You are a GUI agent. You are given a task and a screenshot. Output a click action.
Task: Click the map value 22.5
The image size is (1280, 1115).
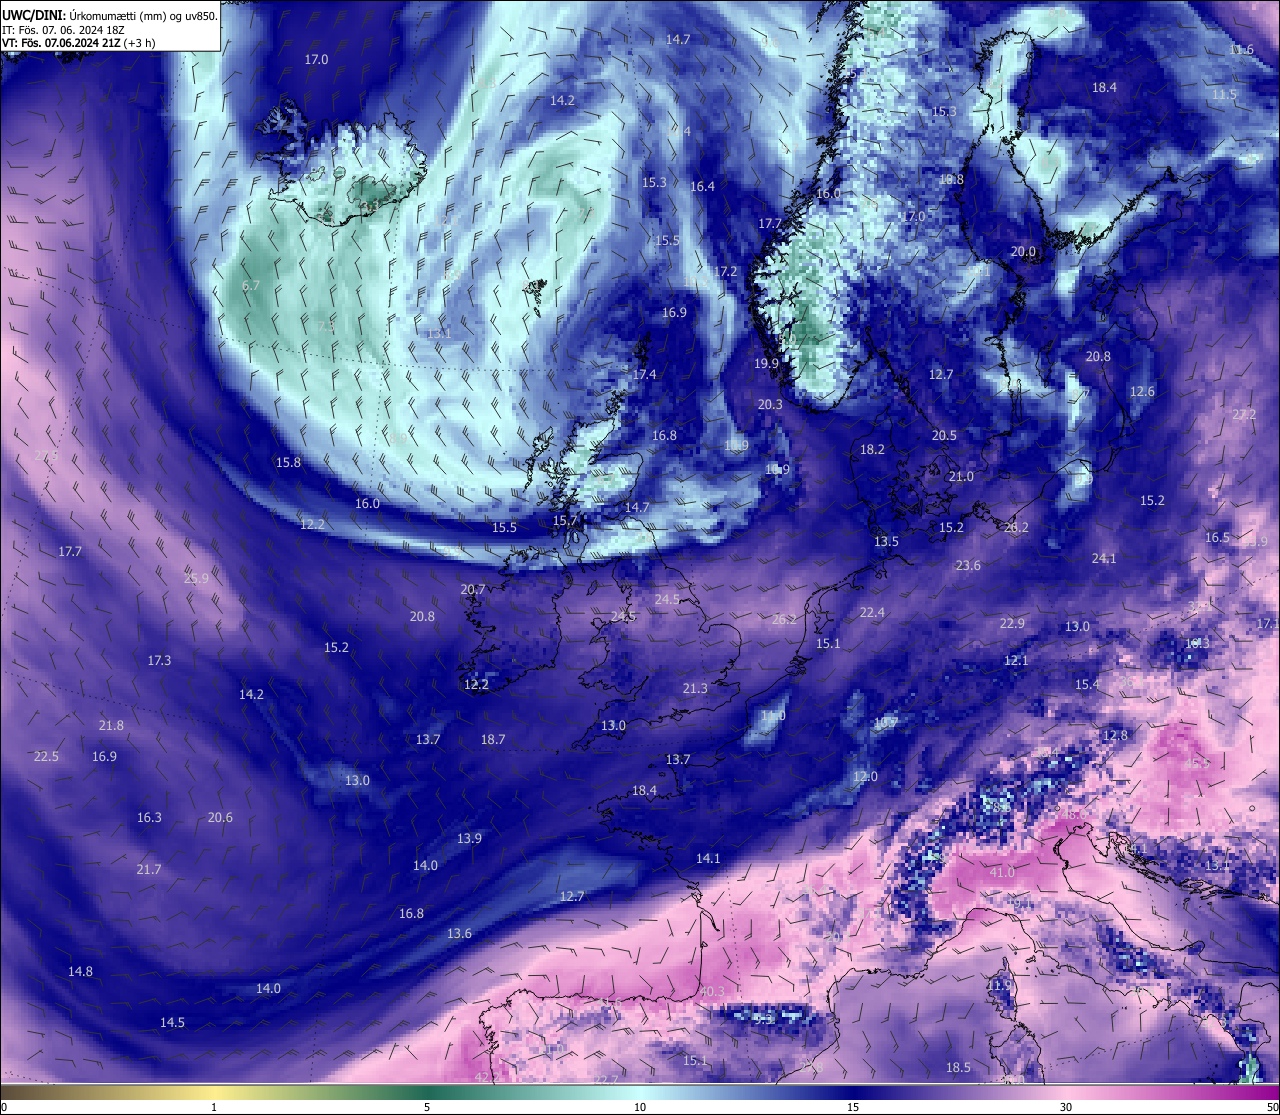[46, 756]
